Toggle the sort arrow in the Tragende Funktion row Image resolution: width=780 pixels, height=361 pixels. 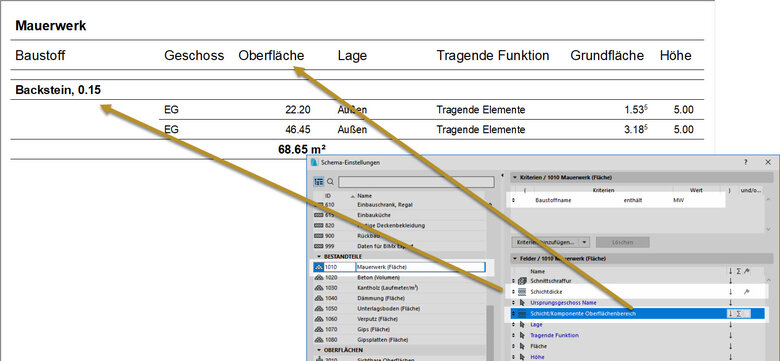pyautogui.click(x=730, y=336)
